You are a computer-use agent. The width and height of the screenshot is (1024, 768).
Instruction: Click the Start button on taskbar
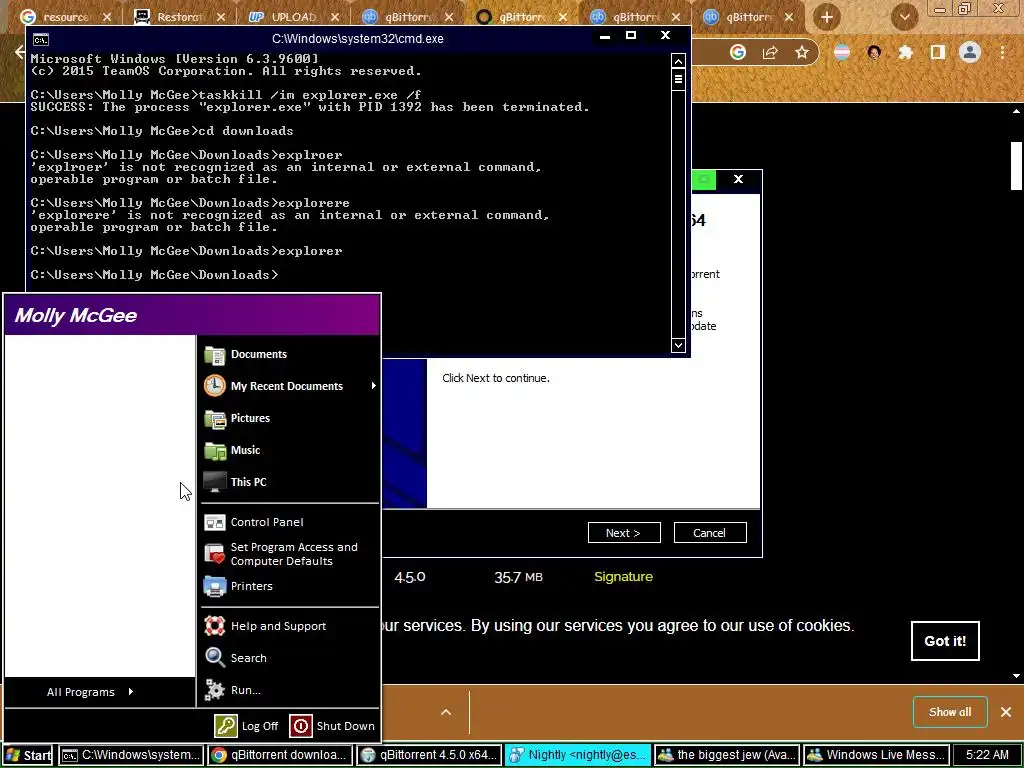29,755
